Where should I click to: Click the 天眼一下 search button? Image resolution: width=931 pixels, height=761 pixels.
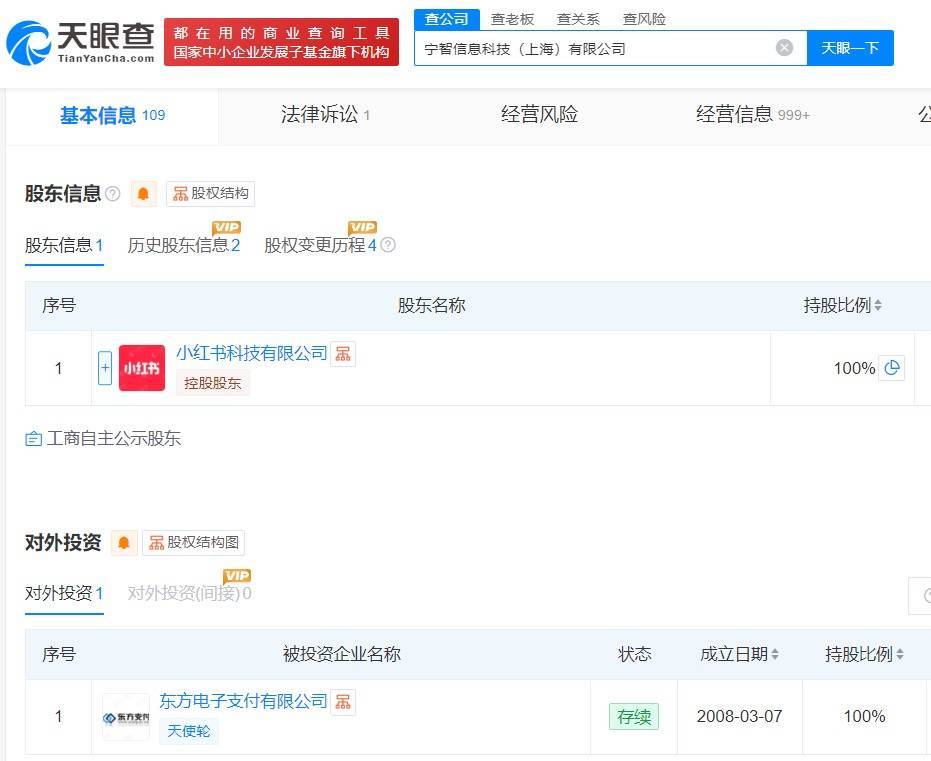pos(849,47)
